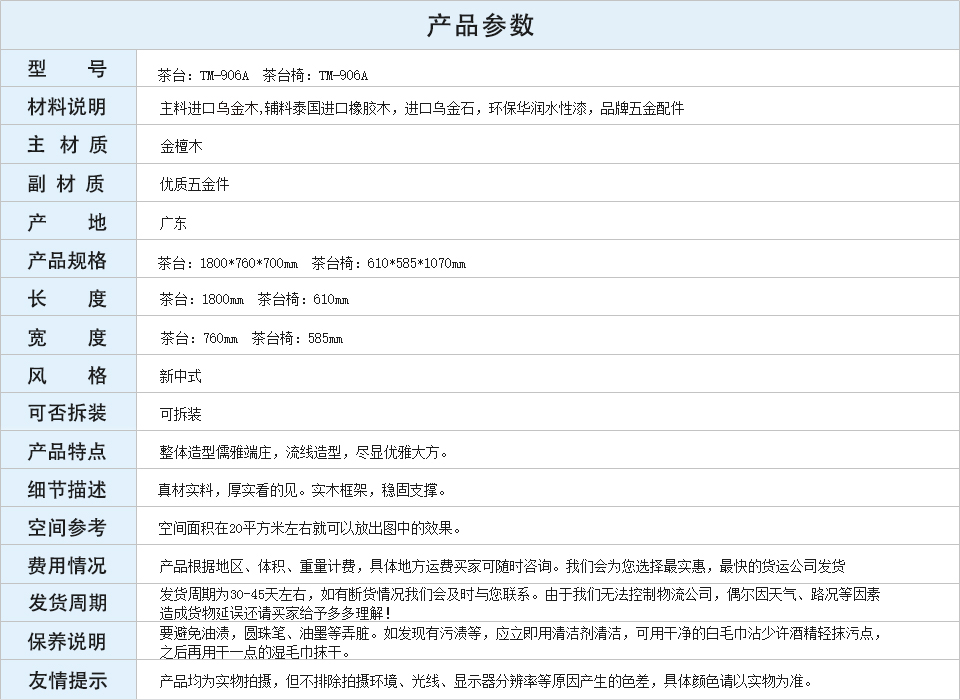Click the 产品特点 description text
Viewport: 960px width, 700px height.
point(304,452)
